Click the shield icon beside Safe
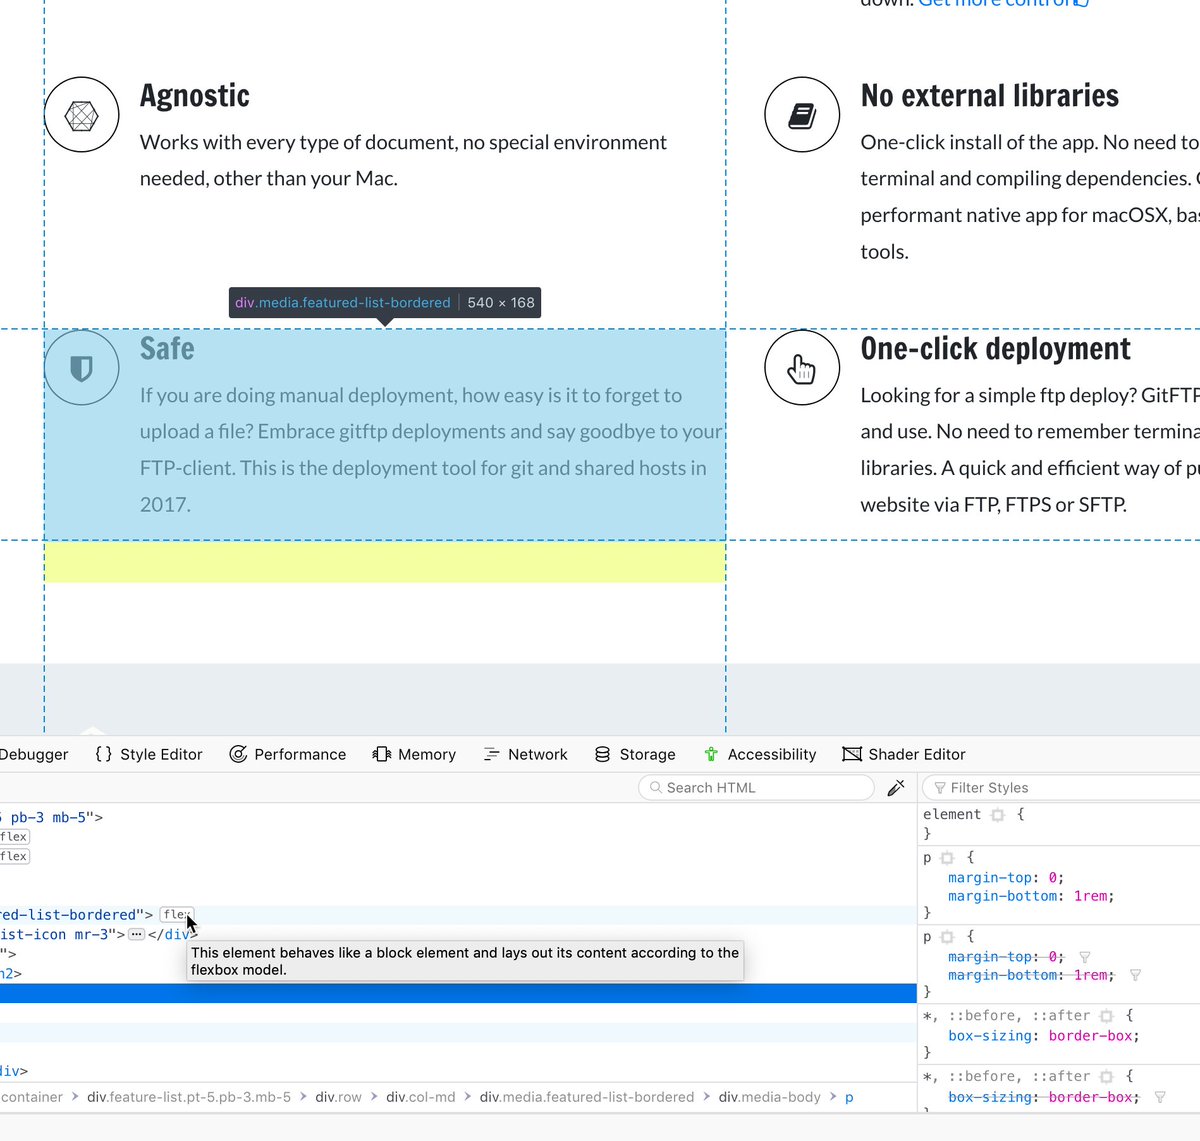This screenshot has height=1141, width=1200. 82,368
